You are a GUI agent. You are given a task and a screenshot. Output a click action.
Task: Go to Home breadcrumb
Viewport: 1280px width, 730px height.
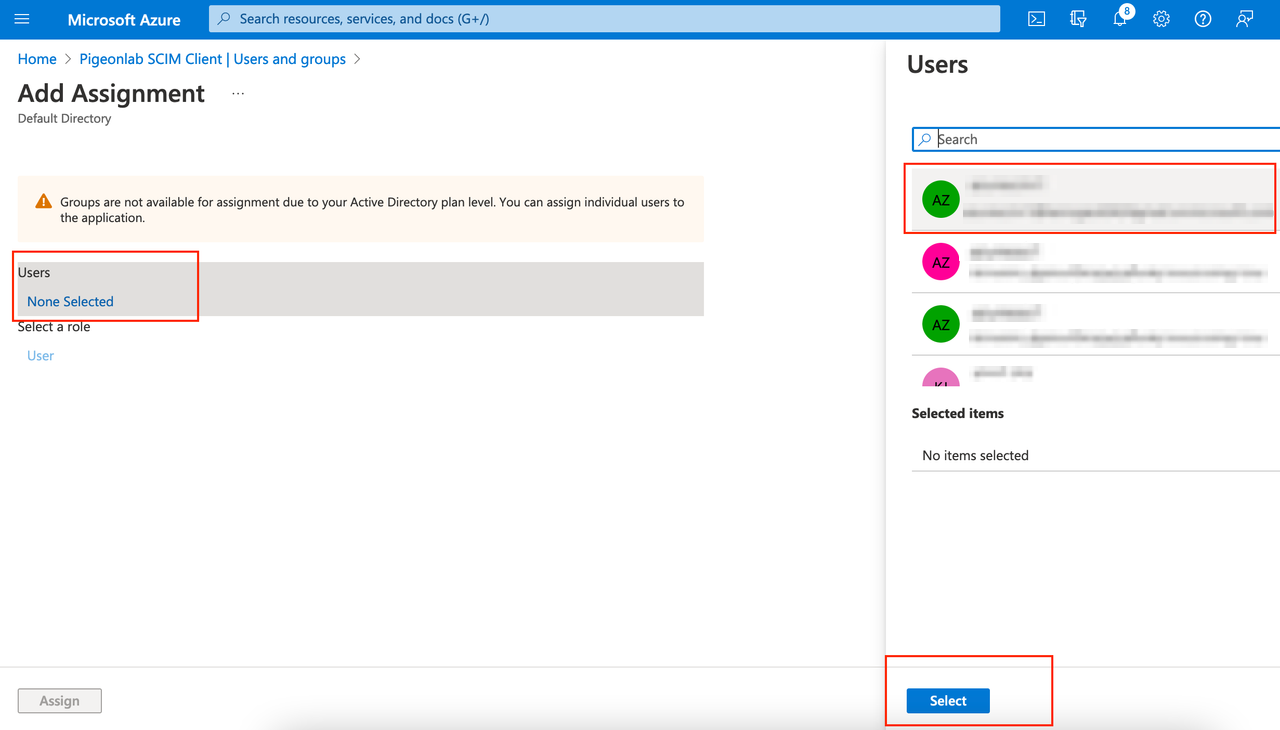point(37,59)
